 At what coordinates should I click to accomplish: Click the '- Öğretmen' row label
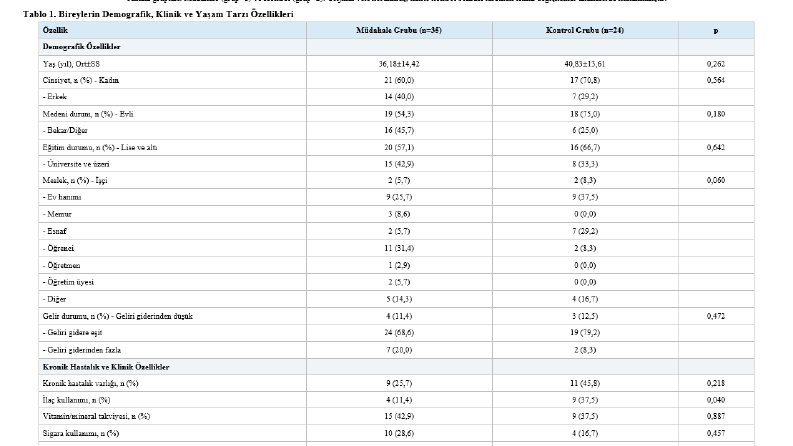(62, 265)
